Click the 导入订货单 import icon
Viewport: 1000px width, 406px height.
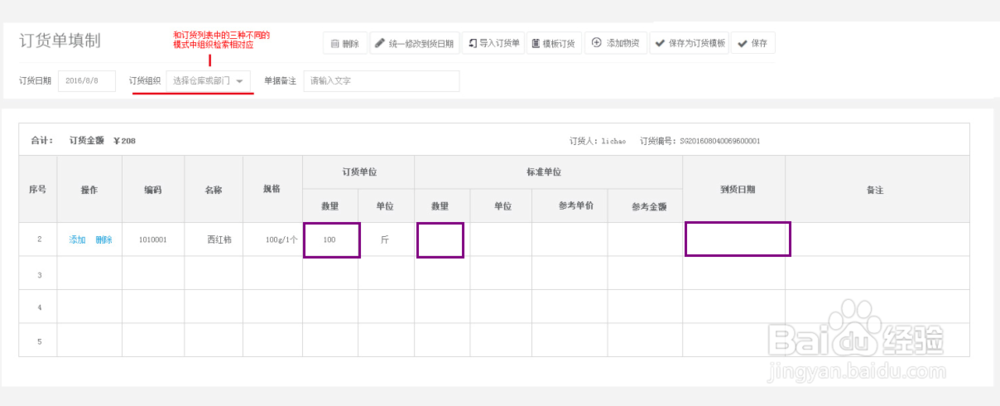(x=473, y=44)
